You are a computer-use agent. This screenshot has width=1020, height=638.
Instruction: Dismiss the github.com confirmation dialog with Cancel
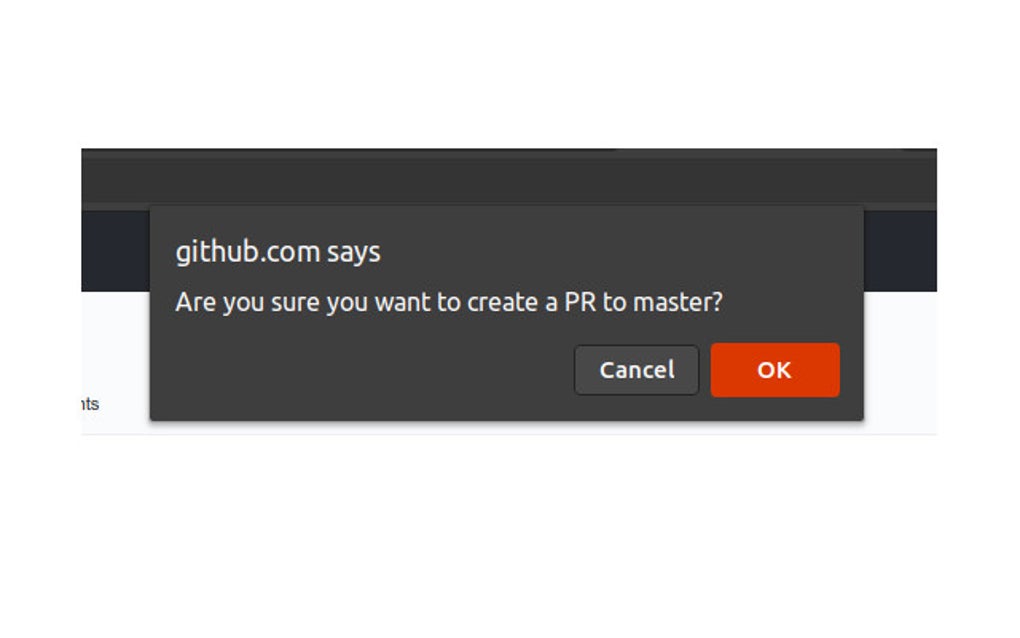pyautogui.click(x=636, y=369)
